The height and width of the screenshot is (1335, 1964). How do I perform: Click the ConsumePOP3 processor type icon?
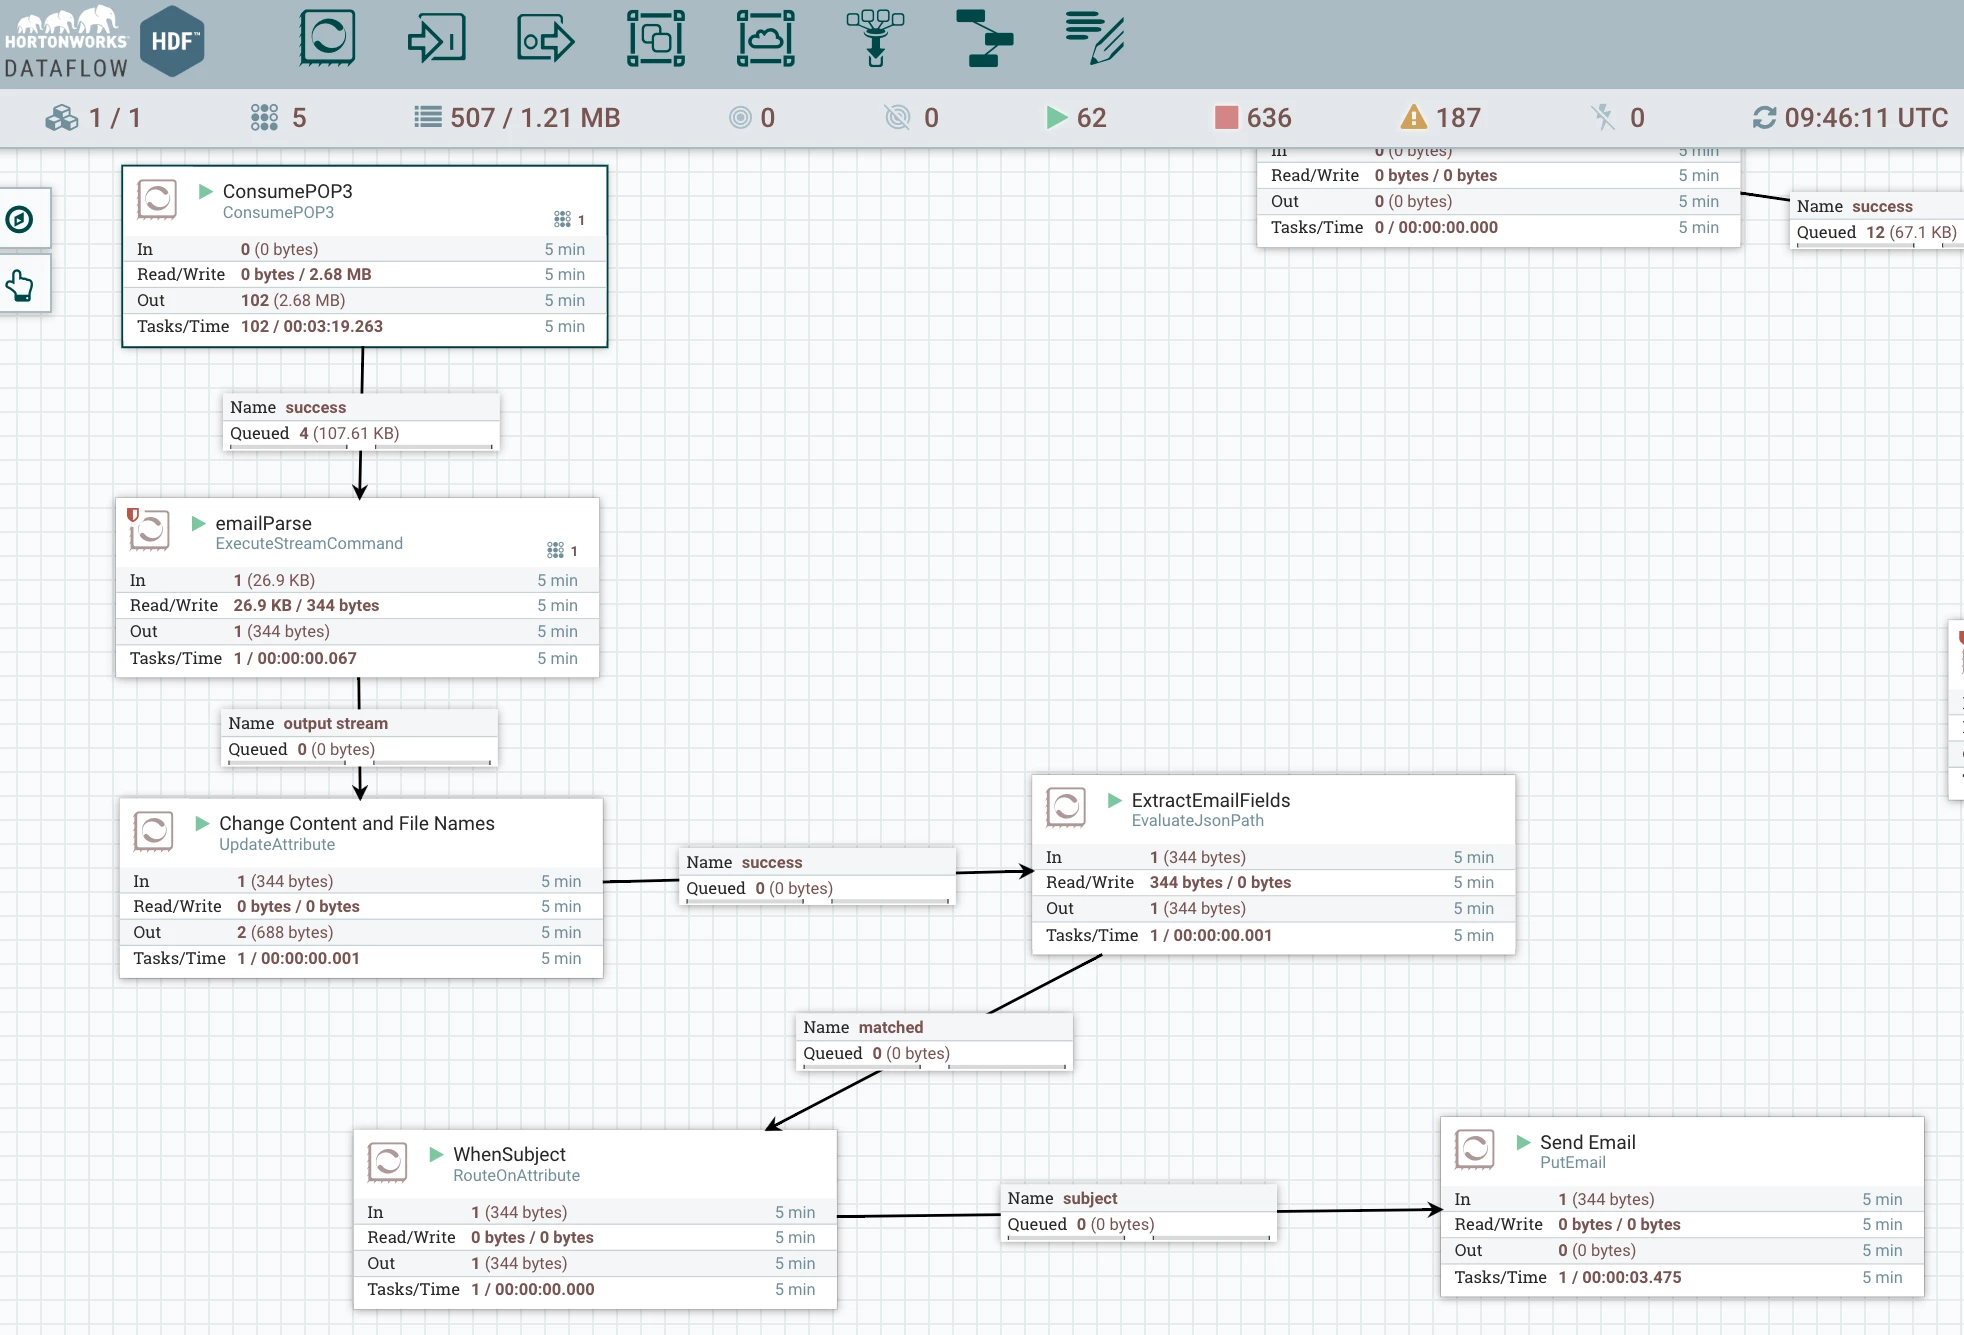point(157,199)
